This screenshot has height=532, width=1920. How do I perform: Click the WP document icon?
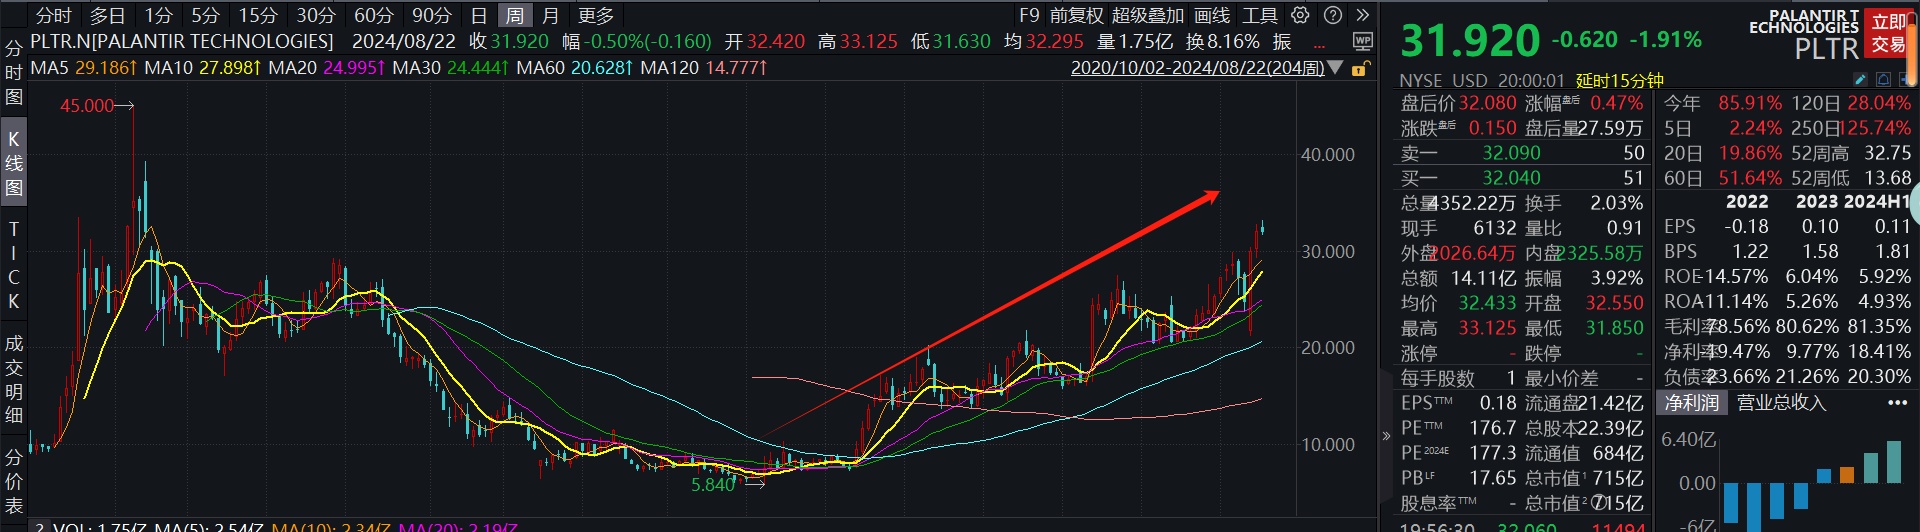tap(1362, 41)
